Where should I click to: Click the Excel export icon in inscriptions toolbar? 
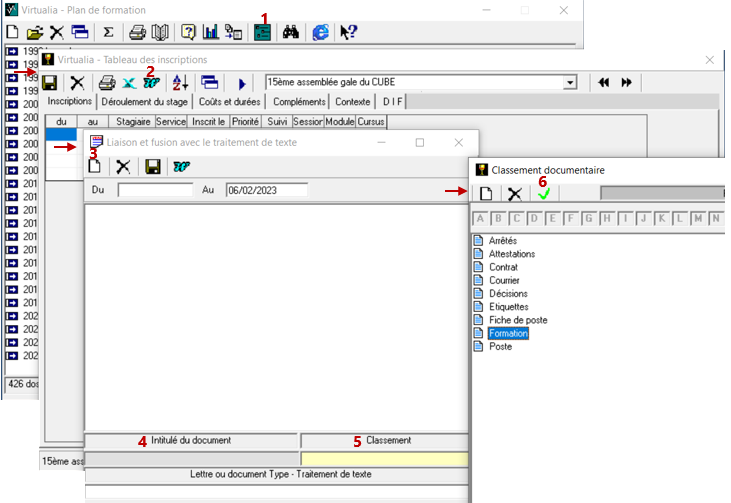tap(129, 83)
